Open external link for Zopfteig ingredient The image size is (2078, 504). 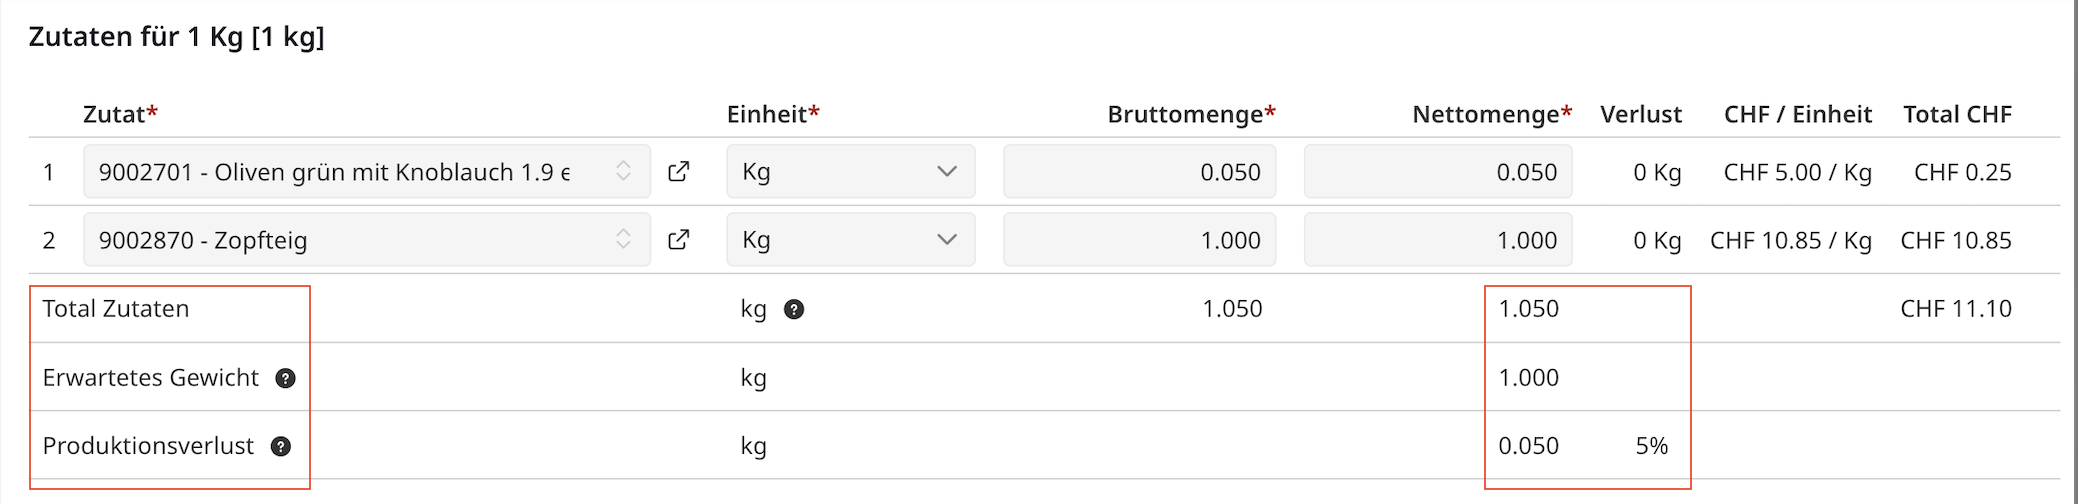[679, 239]
